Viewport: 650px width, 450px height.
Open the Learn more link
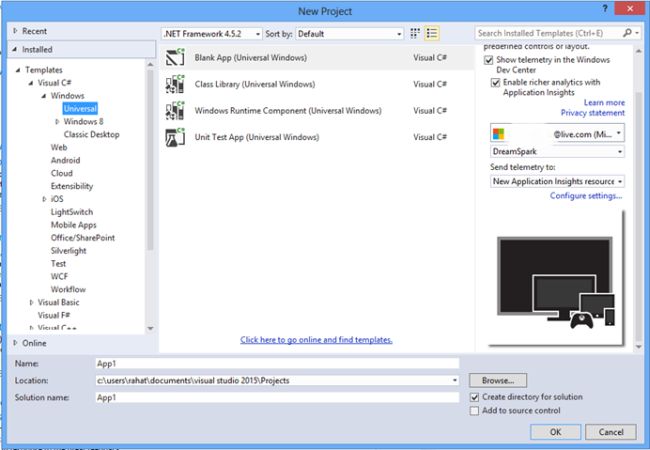(604, 102)
